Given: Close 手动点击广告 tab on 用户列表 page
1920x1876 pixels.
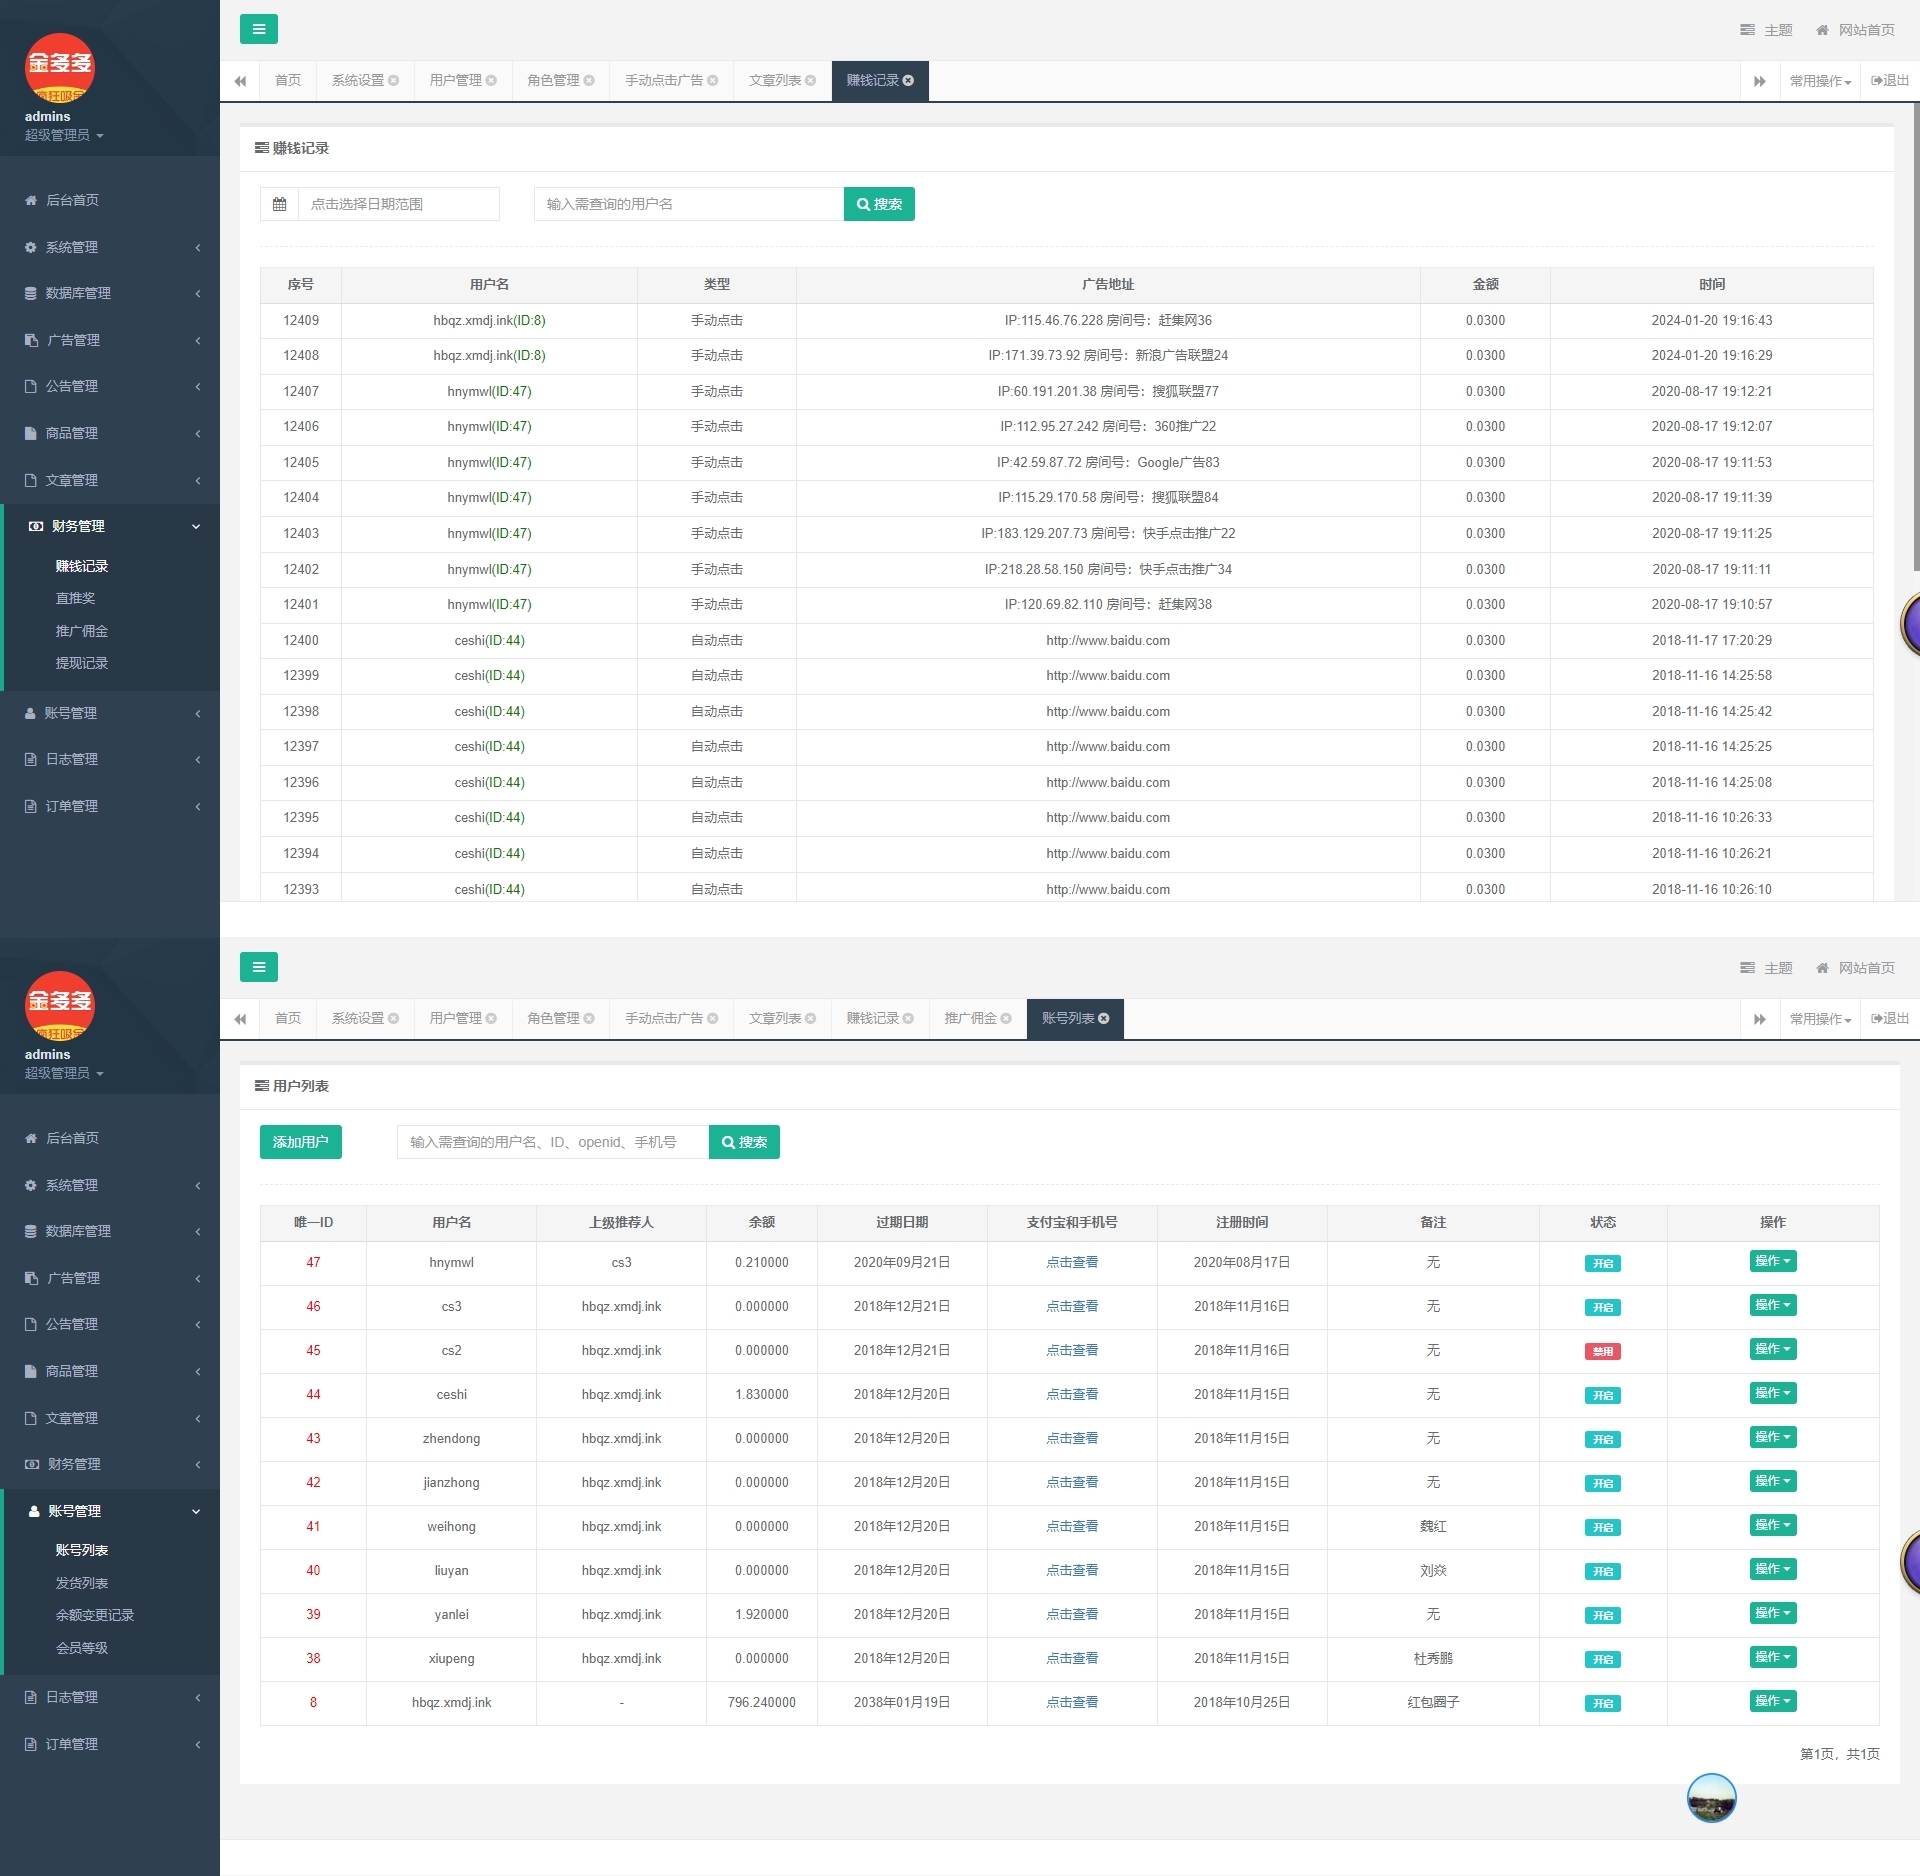Looking at the screenshot, I should coord(713,1018).
